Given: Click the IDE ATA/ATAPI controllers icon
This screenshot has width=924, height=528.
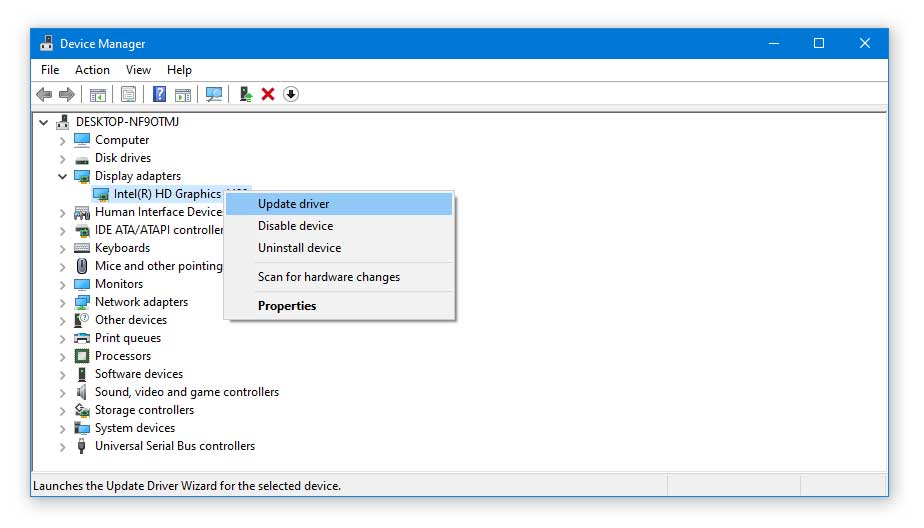Looking at the screenshot, I should (x=82, y=230).
